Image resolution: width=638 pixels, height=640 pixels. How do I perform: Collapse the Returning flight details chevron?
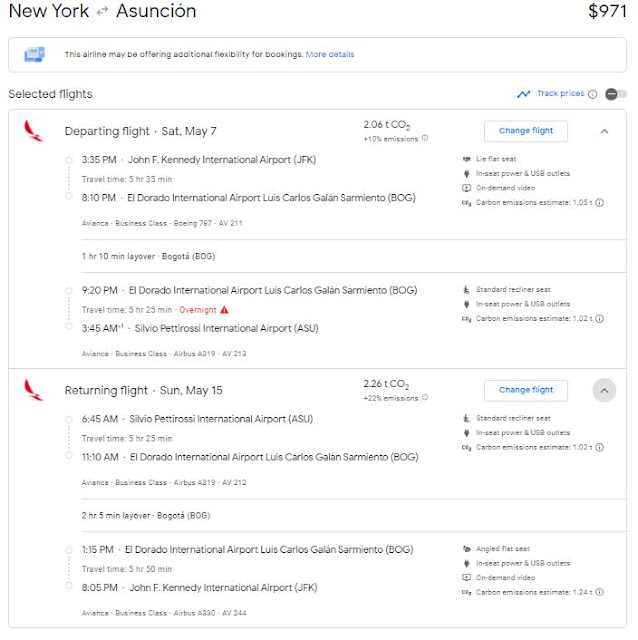click(604, 391)
